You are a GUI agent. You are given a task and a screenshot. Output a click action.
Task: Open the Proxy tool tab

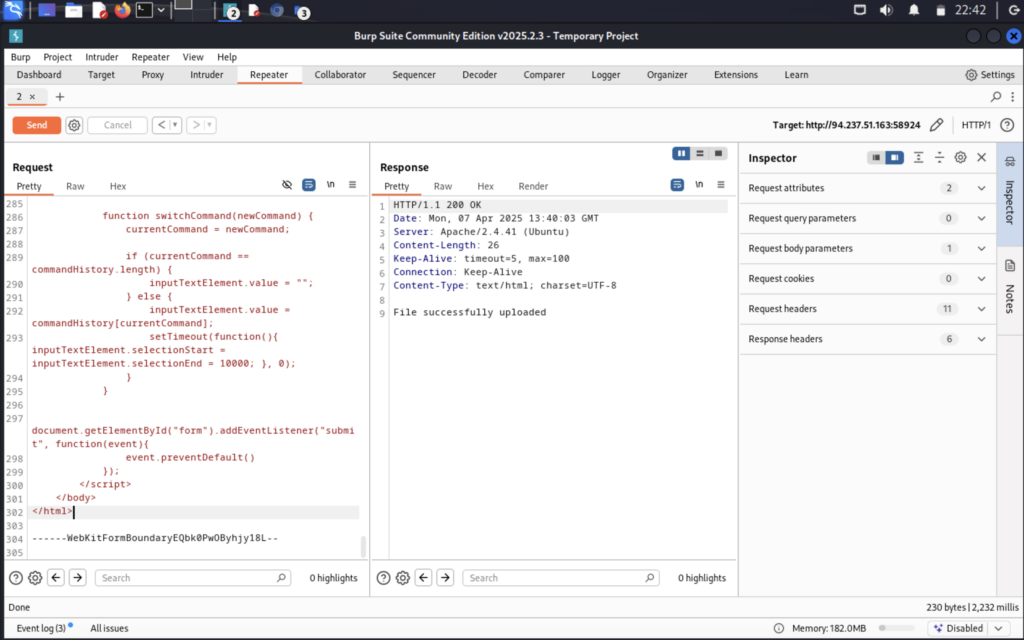click(x=153, y=74)
